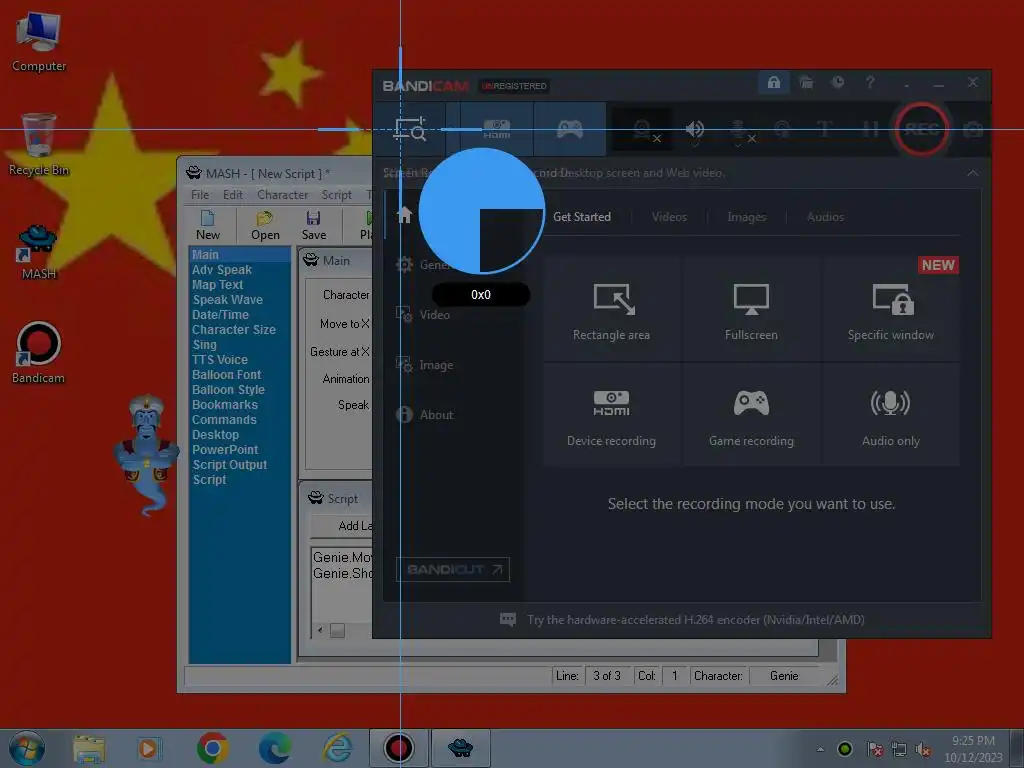The height and width of the screenshot is (768, 1024).
Task: Select Map Text in MASH list
Action: pyautogui.click(x=217, y=285)
